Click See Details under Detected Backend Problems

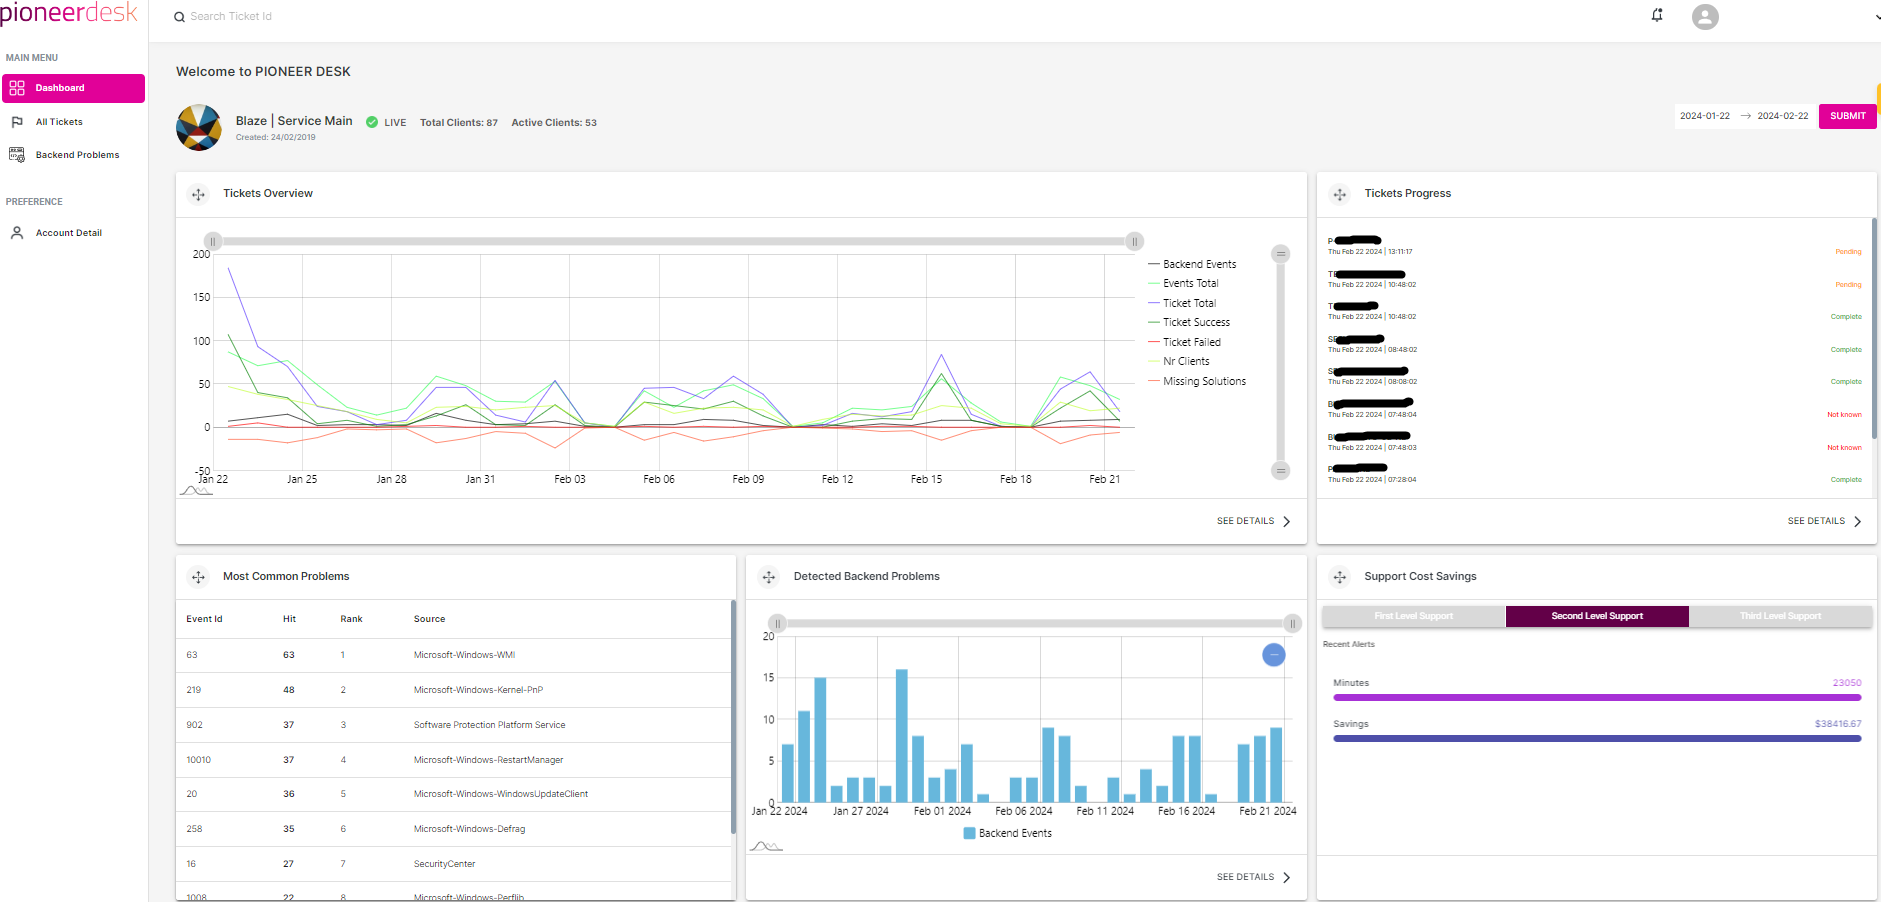tap(1254, 877)
